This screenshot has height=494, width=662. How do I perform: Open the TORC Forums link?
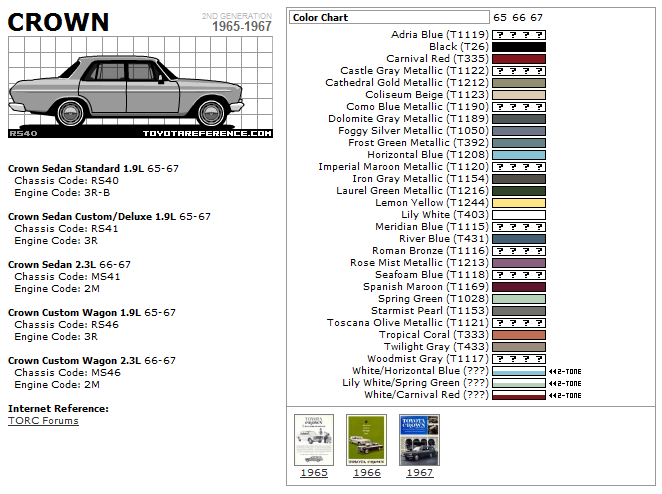(43, 421)
